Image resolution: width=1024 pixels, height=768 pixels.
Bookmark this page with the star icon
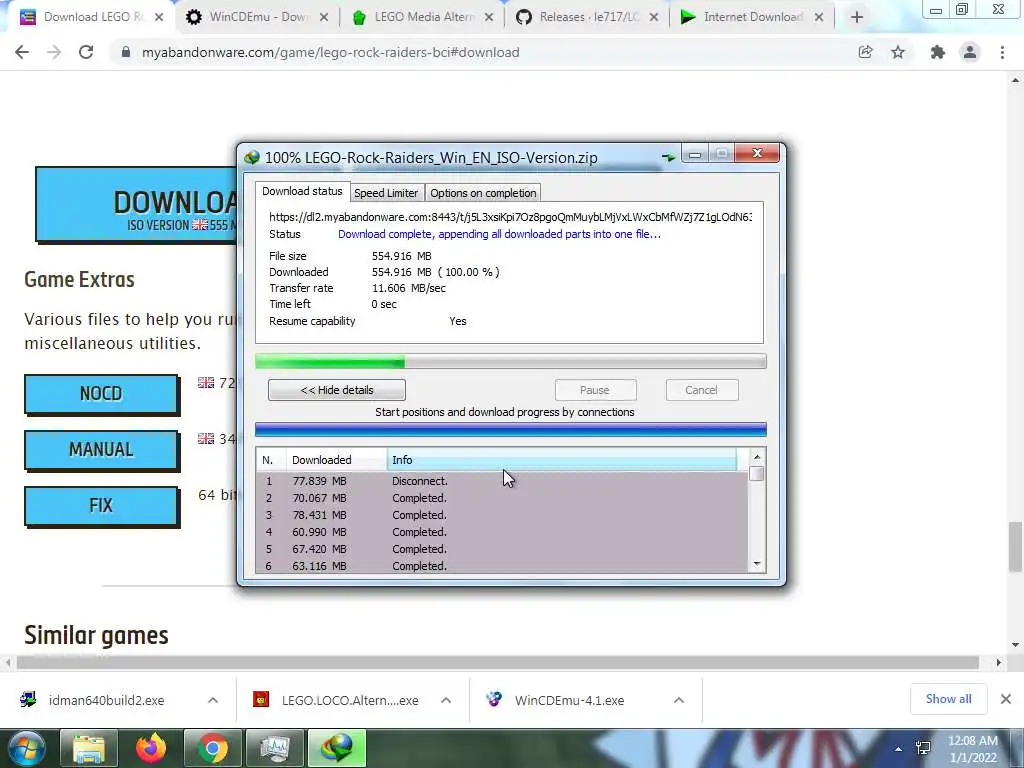(x=898, y=52)
